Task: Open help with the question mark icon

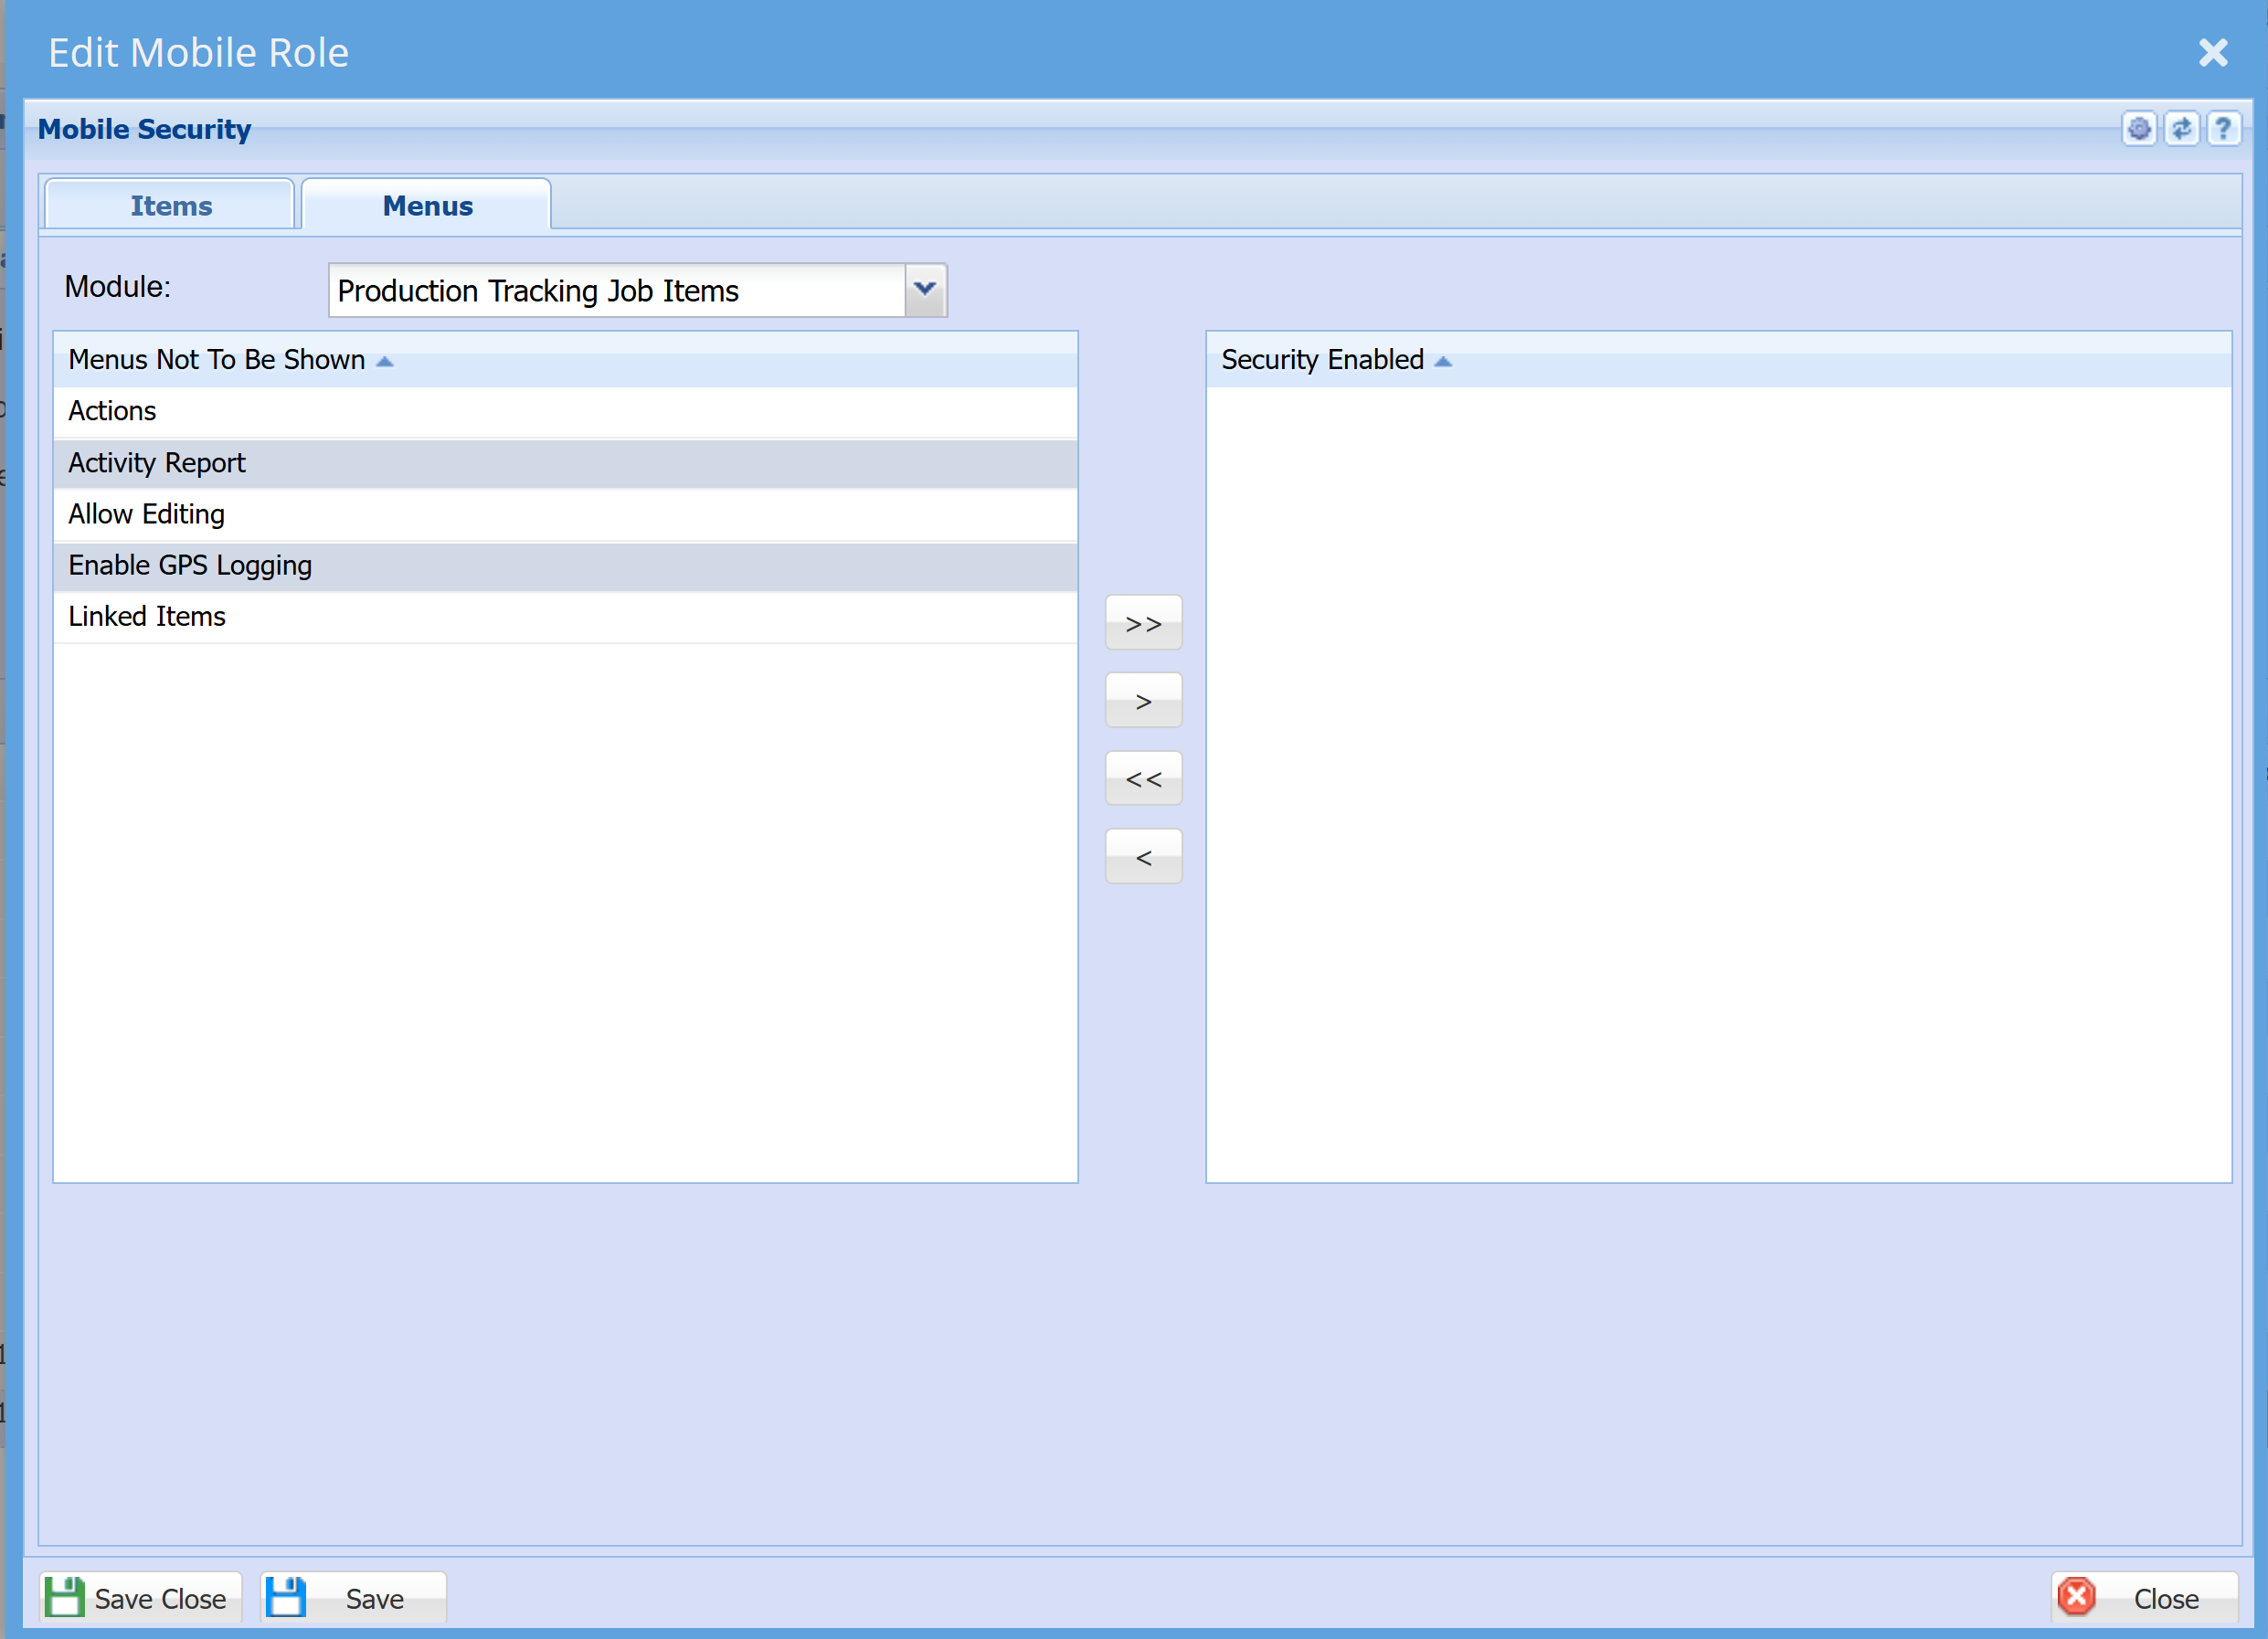Action: 2223,129
